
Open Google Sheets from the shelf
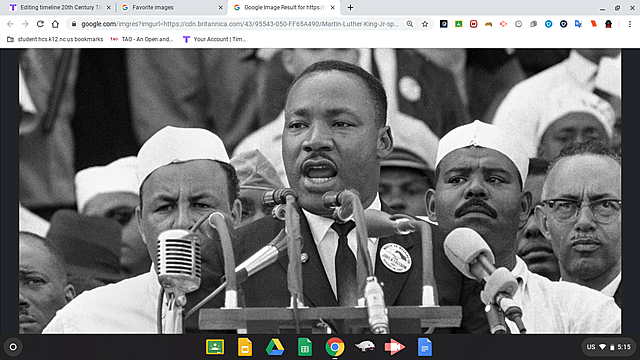click(304, 347)
